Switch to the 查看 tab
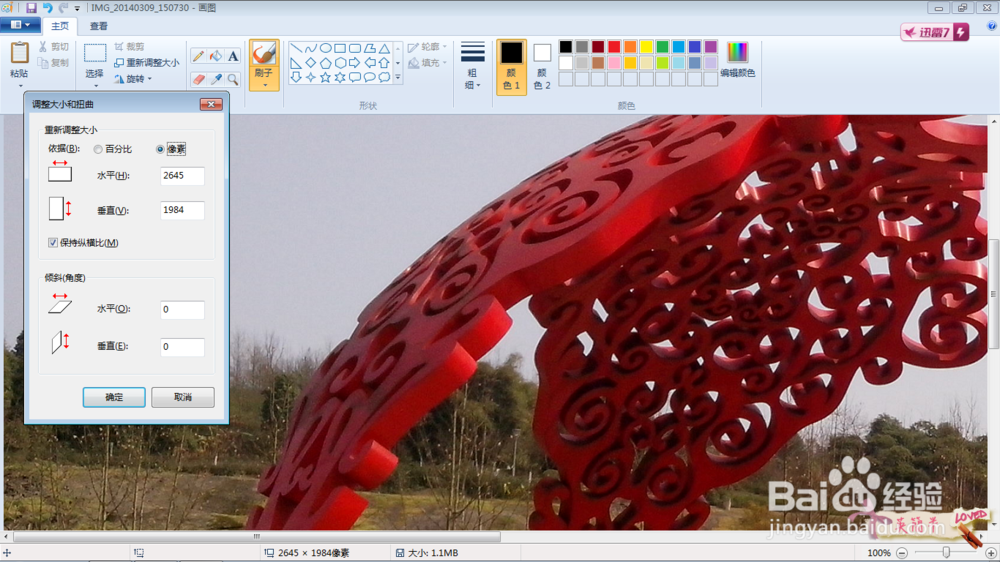 coord(98,26)
